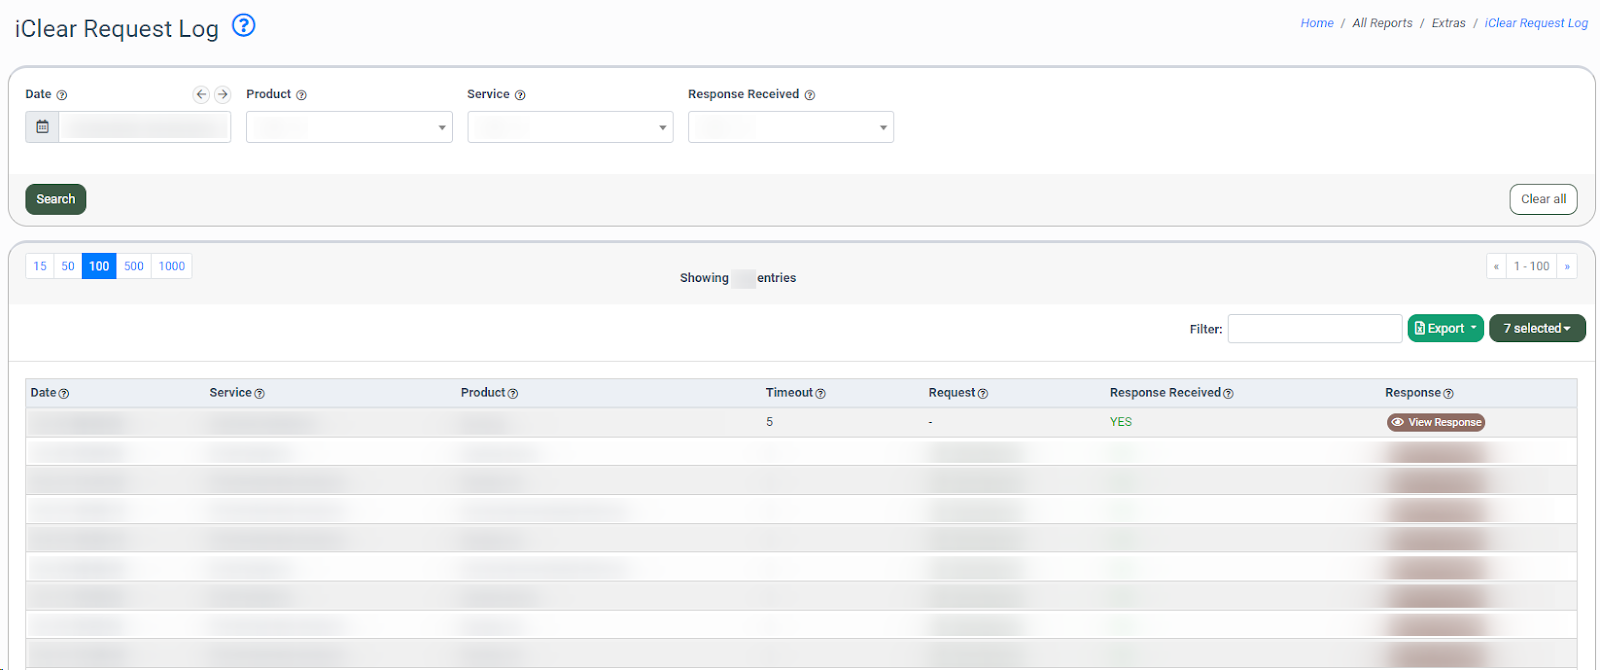Image resolution: width=1600 pixels, height=670 pixels.
Task: Click into the Filter text field
Action: pyautogui.click(x=1314, y=328)
